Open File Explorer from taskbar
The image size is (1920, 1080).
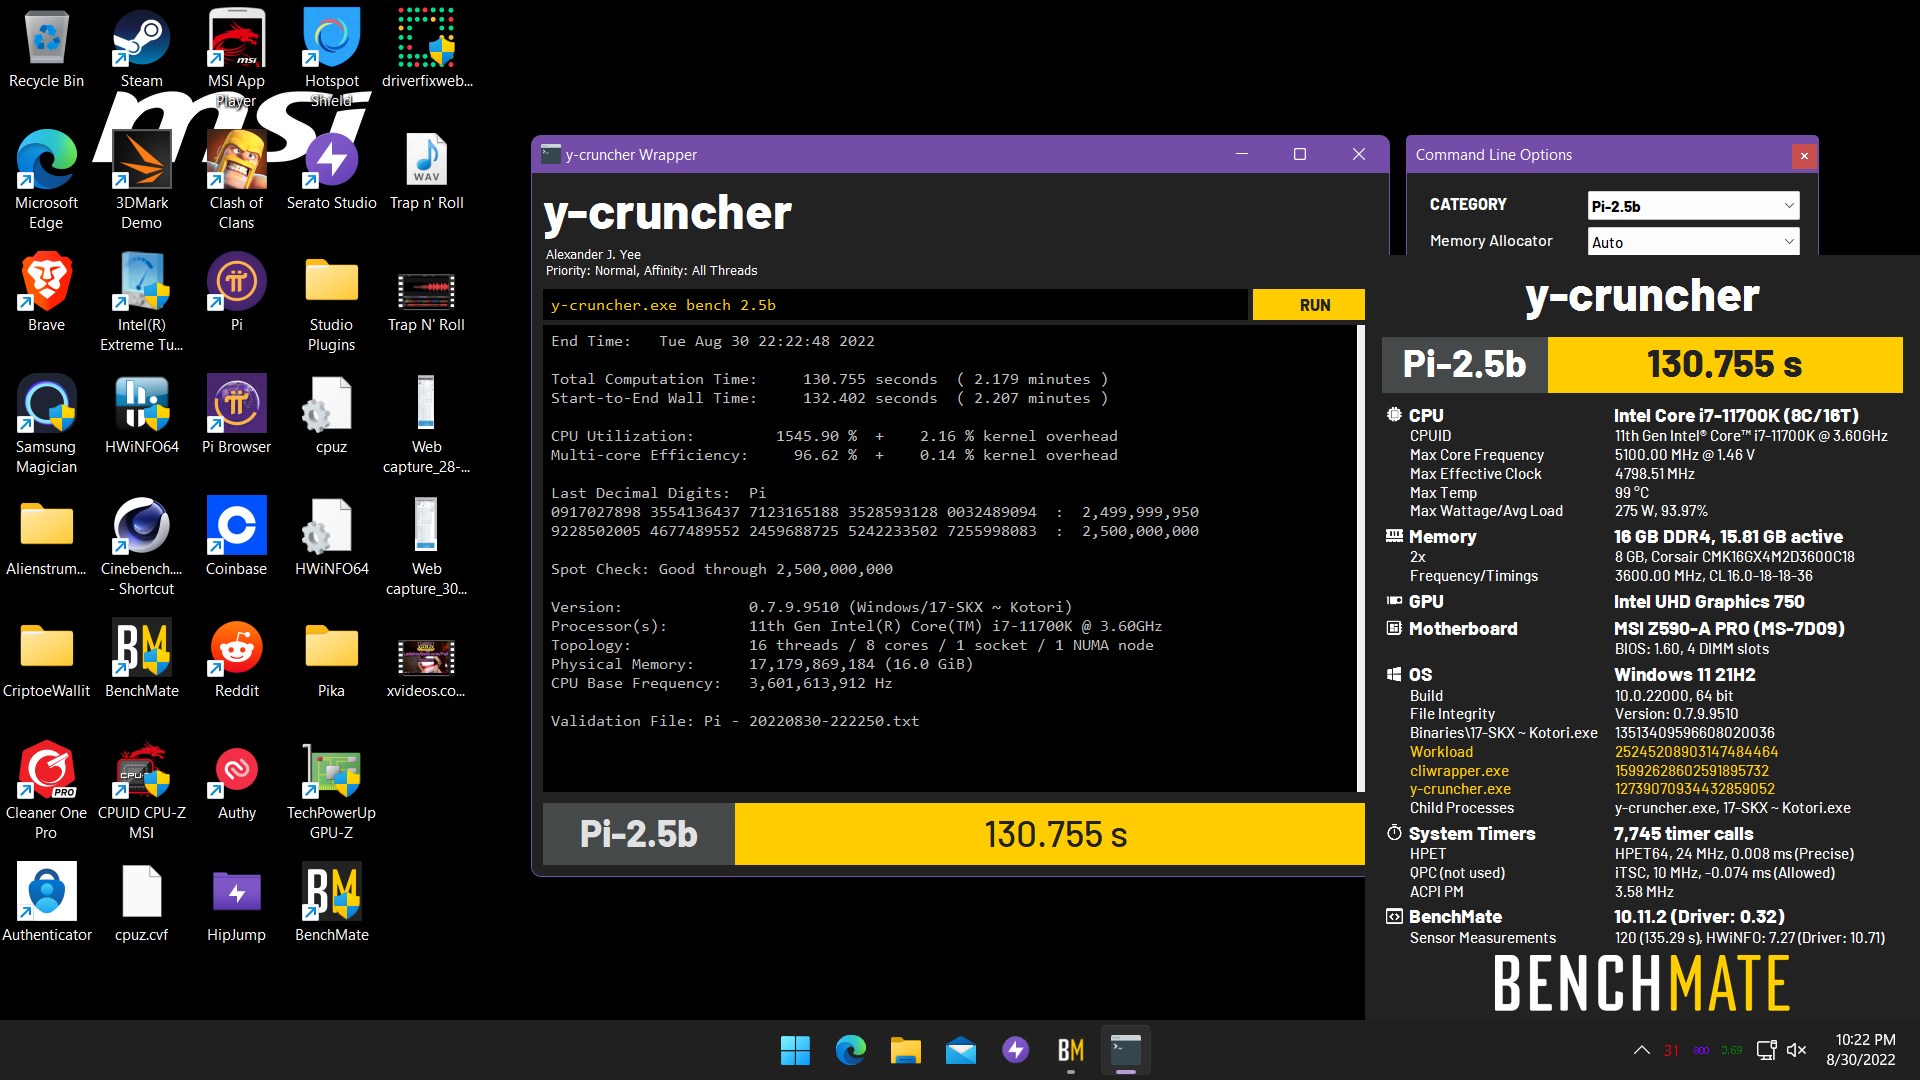pos(906,1050)
